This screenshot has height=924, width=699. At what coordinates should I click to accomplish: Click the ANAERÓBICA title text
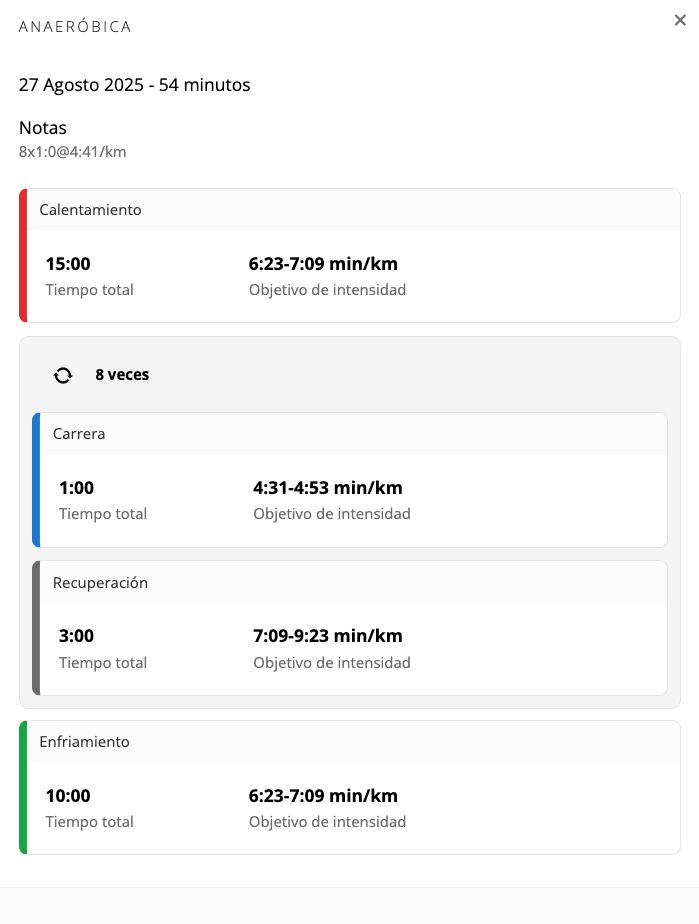pos(75,27)
